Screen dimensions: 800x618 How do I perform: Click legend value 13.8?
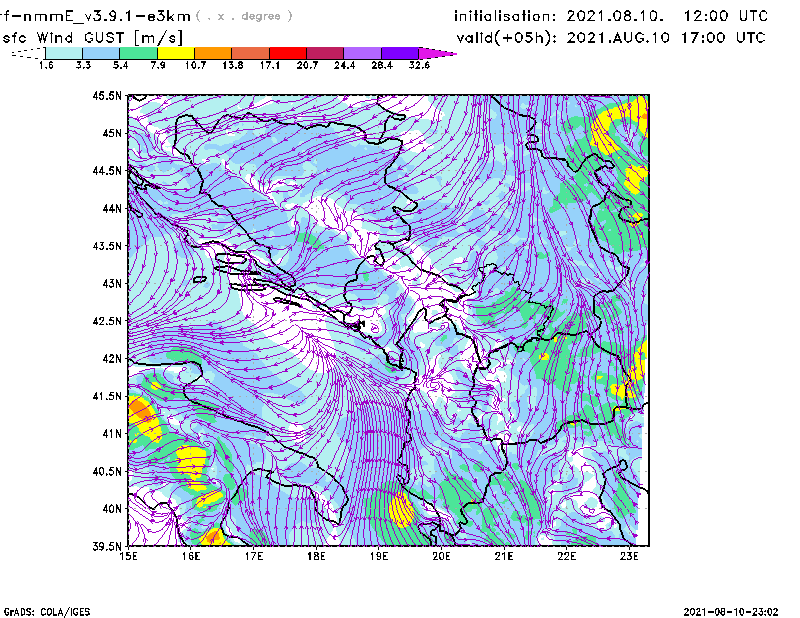coord(233,65)
